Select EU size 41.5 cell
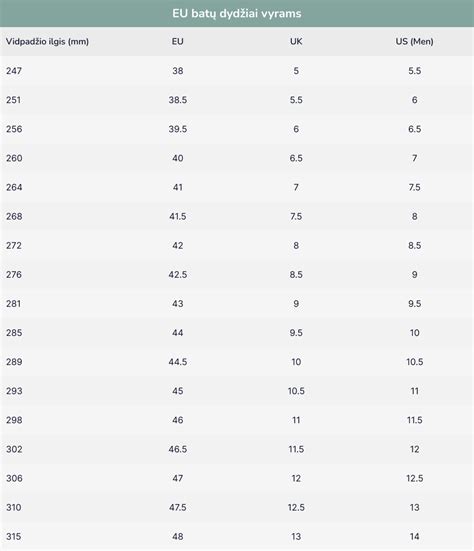The image size is (474, 551). point(177,216)
